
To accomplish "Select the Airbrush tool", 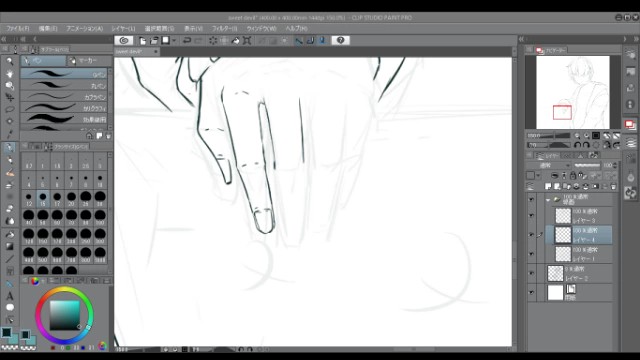I will 10,185.
